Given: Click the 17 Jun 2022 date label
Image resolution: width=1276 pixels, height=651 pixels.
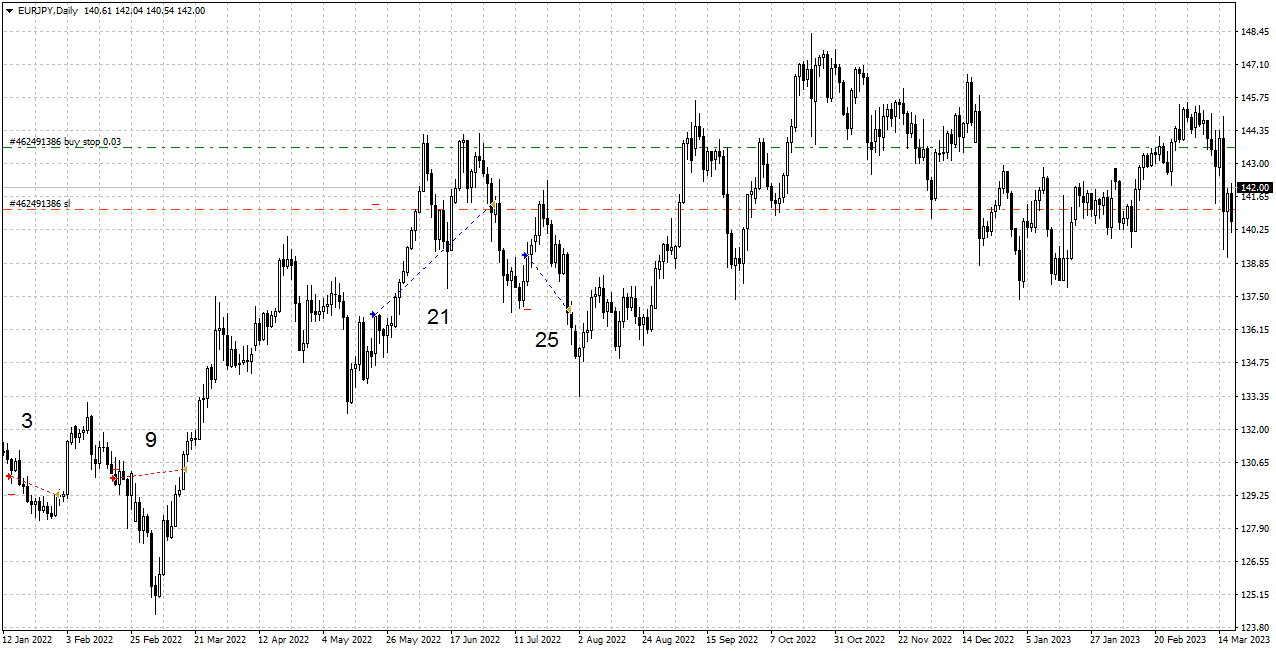Looking at the screenshot, I should [x=476, y=639].
